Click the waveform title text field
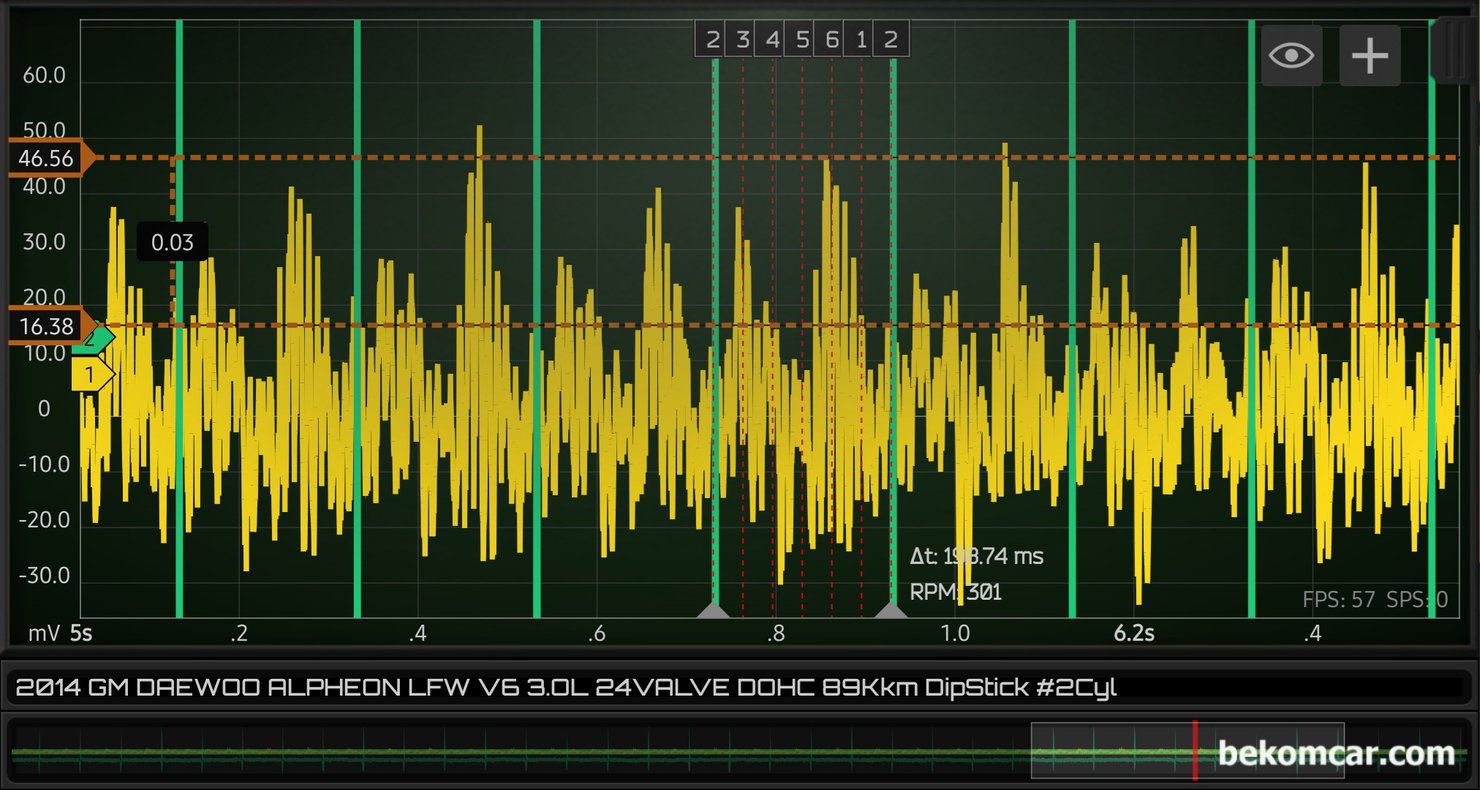 (738, 688)
